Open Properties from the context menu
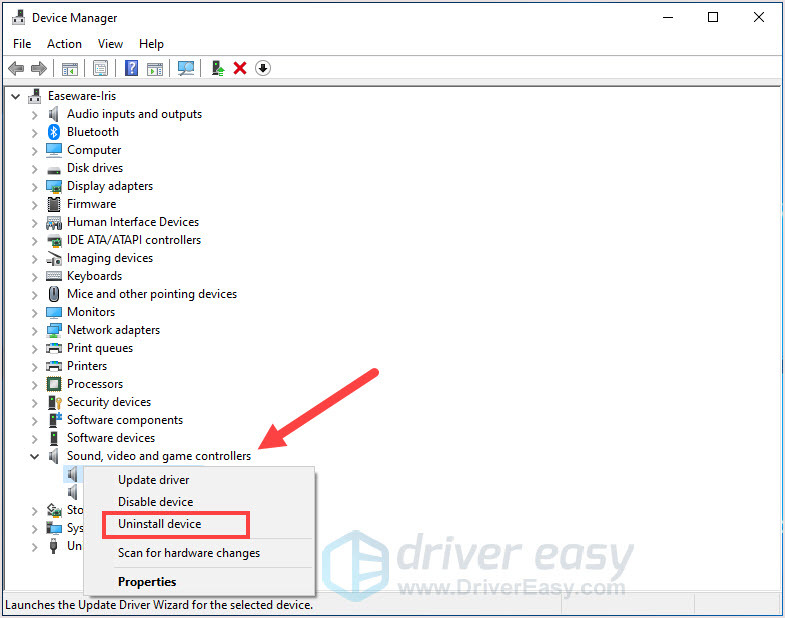The image size is (785, 618). [147, 582]
